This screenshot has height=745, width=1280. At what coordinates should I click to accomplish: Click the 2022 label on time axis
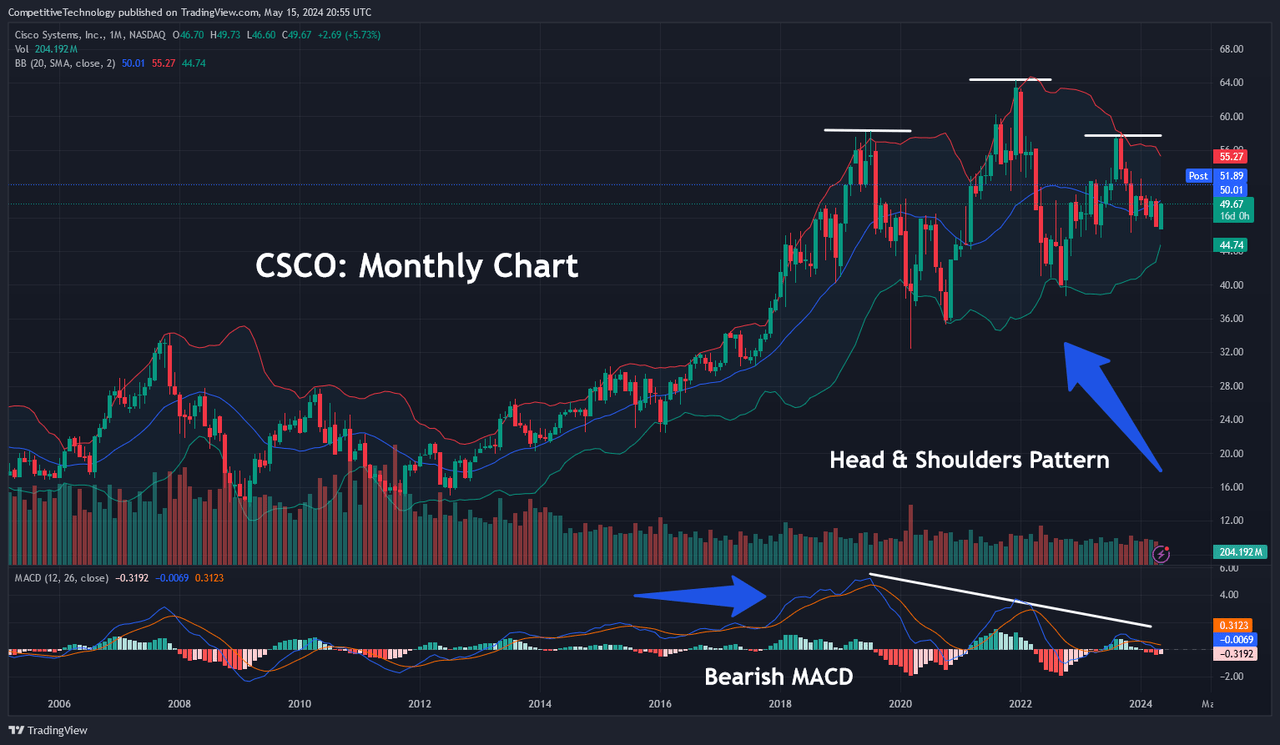tap(1021, 704)
